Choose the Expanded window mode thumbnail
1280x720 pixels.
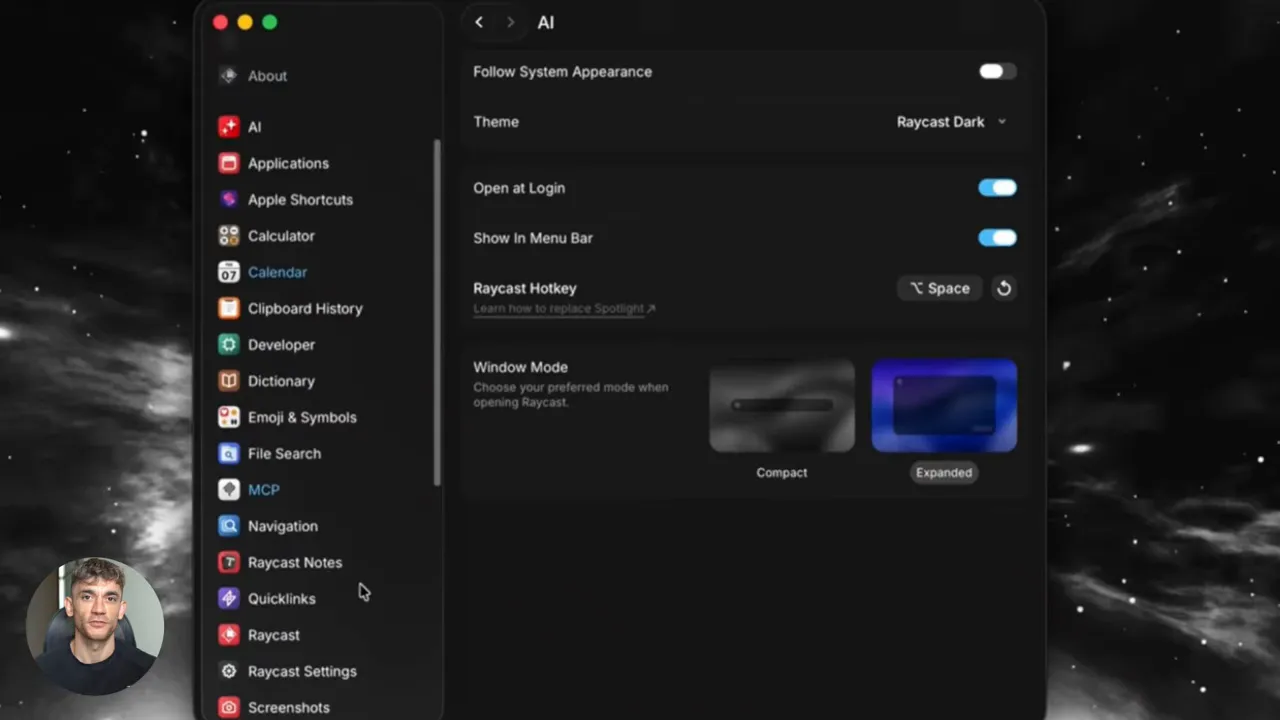point(944,406)
